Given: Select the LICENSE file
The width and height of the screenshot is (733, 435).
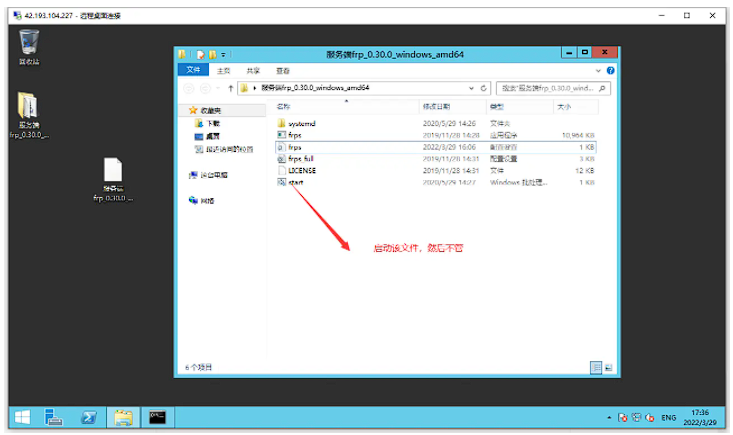Looking at the screenshot, I should tap(301, 171).
